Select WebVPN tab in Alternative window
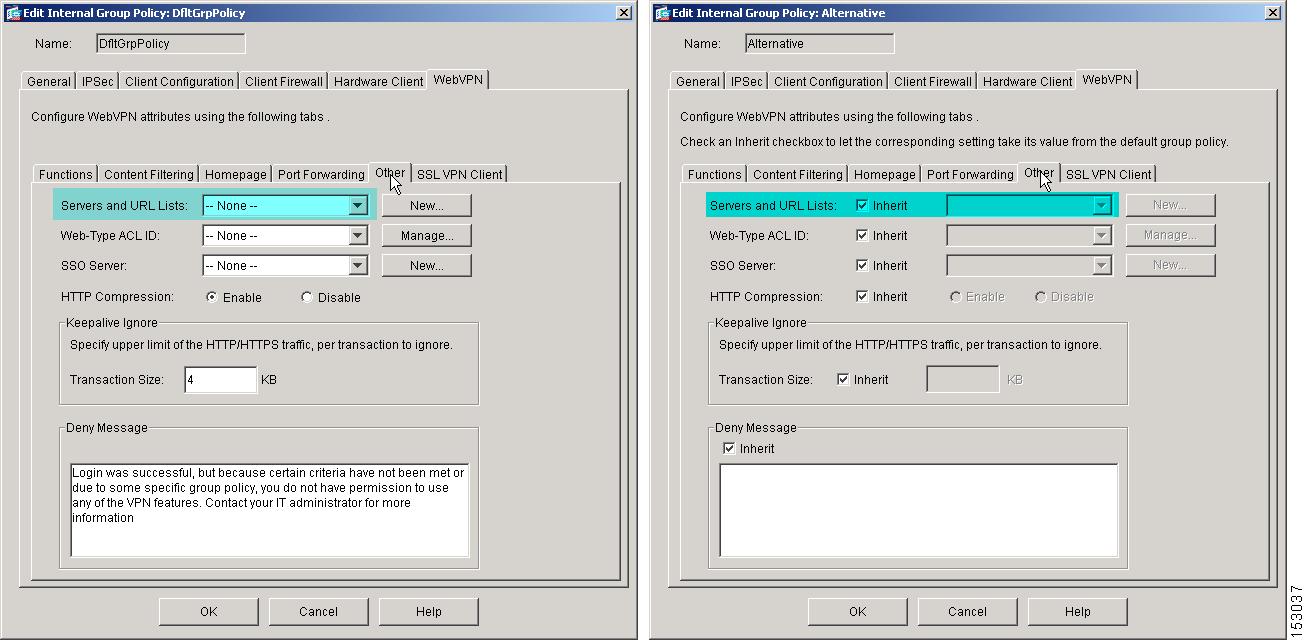Viewport: 1305px width, 640px height. (1107, 79)
